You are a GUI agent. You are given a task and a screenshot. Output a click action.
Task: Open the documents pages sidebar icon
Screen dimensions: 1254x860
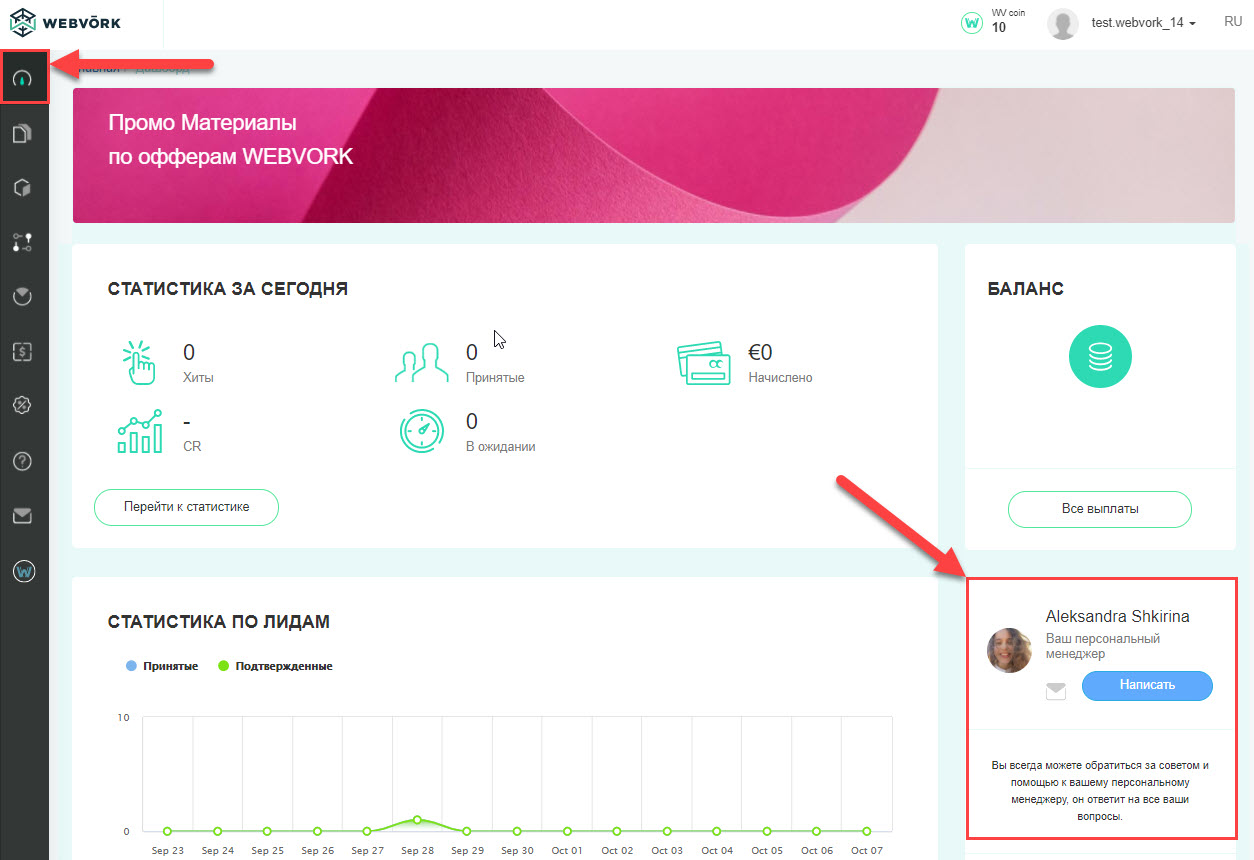tap(23, 133)
